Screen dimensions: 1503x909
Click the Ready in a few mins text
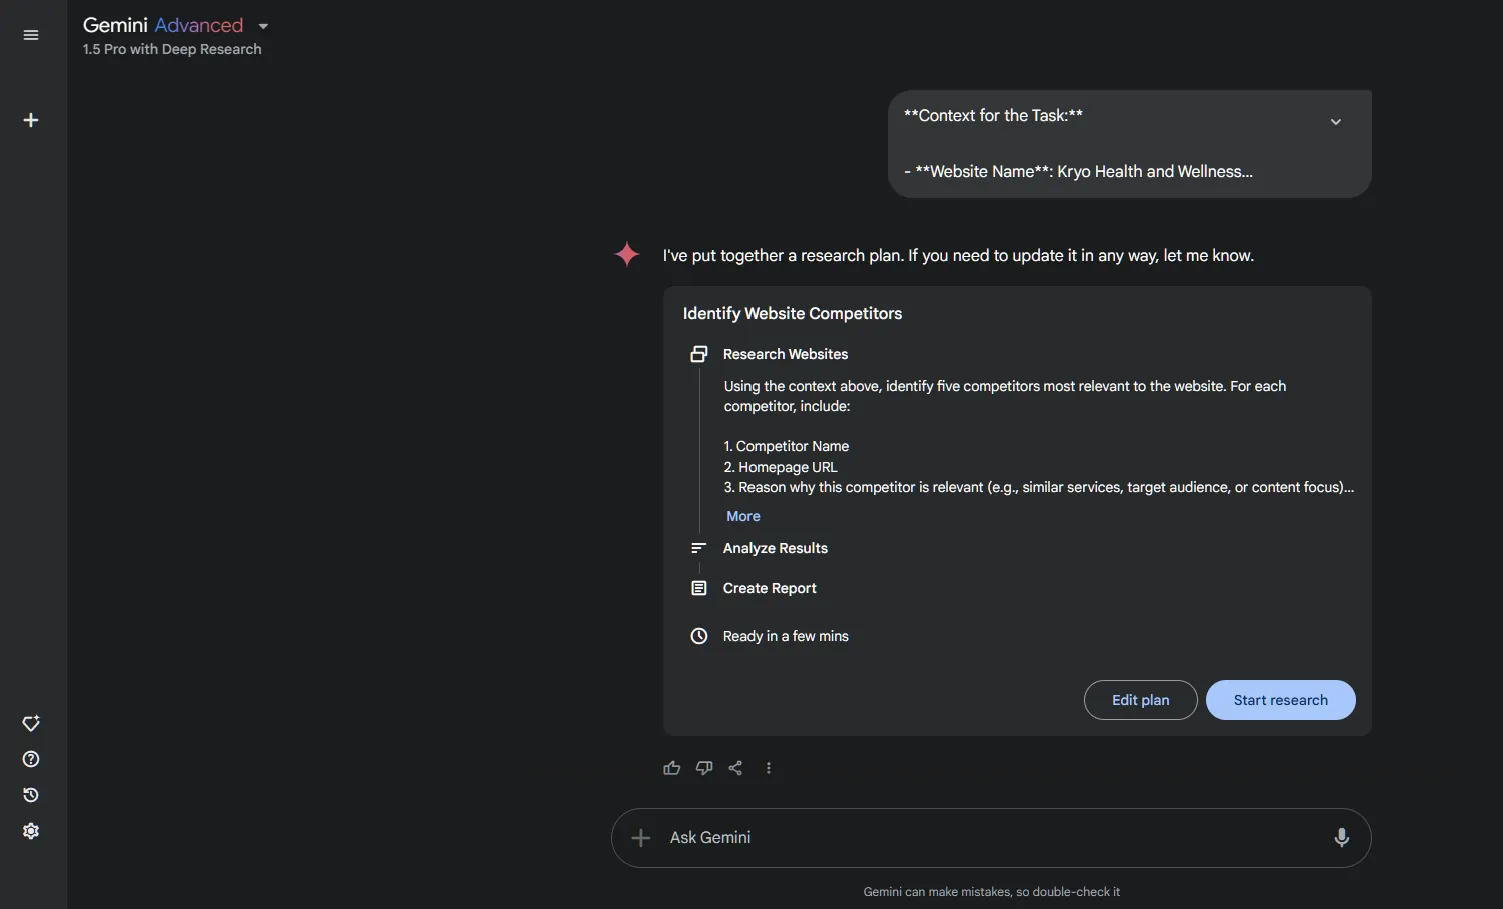pyautogui.click(x=785, y=636)
